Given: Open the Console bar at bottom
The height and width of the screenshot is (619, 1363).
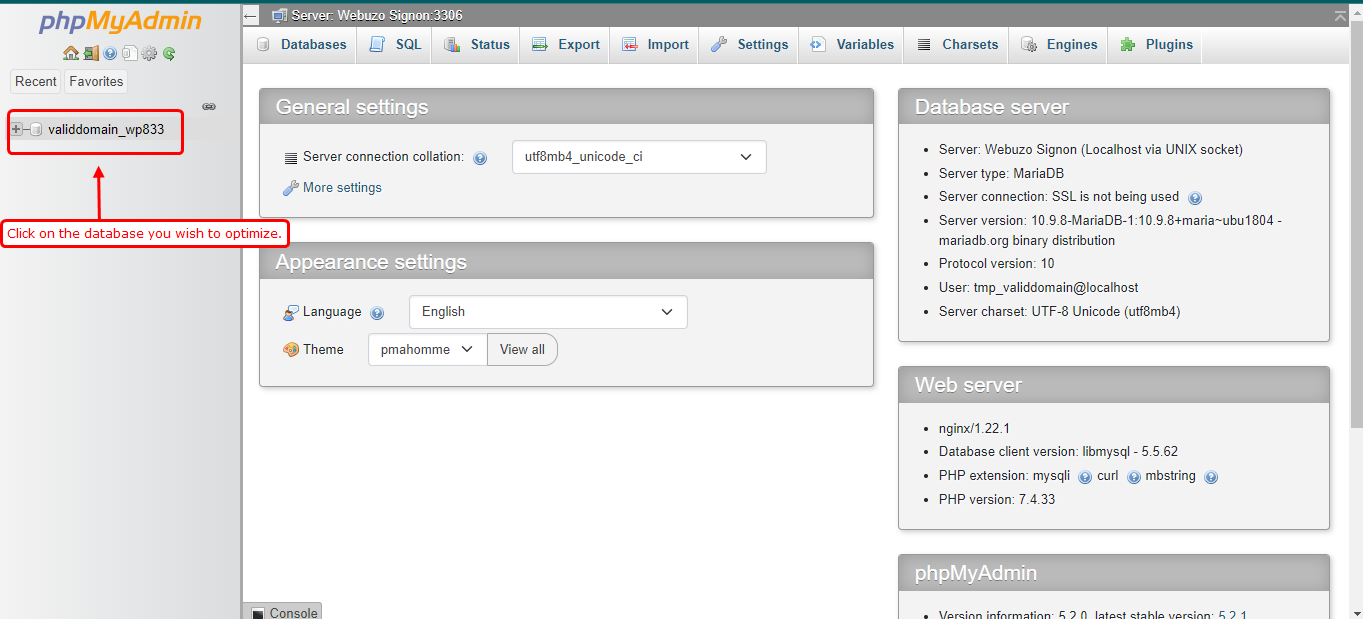Looking at the screenshot, I should click(283, 612).
